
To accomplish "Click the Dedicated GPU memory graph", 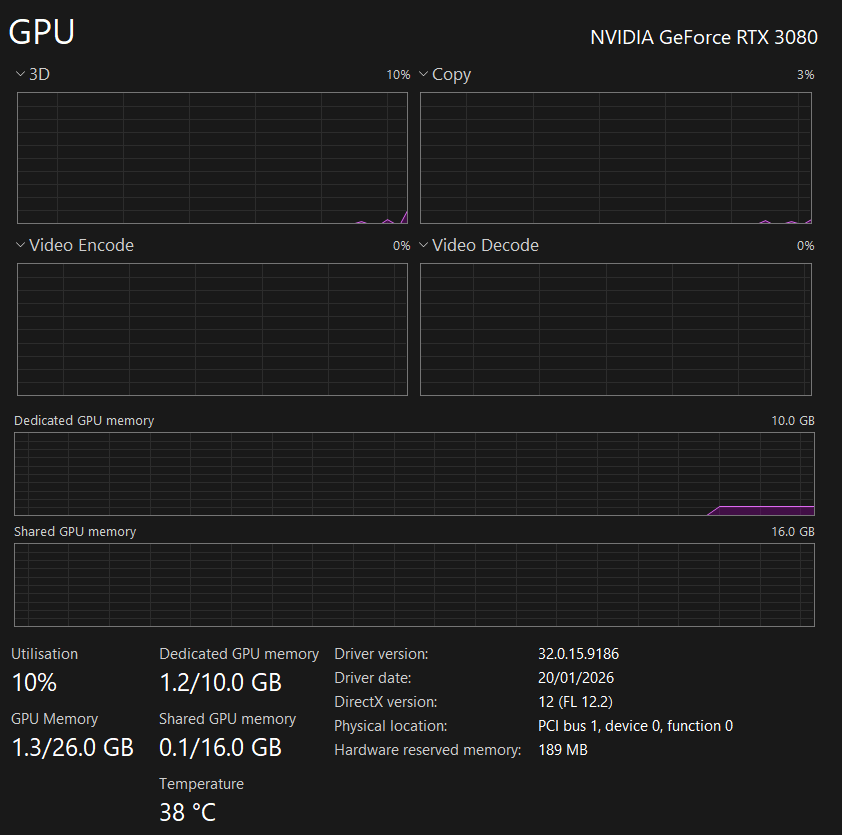I will pos(414,474).
